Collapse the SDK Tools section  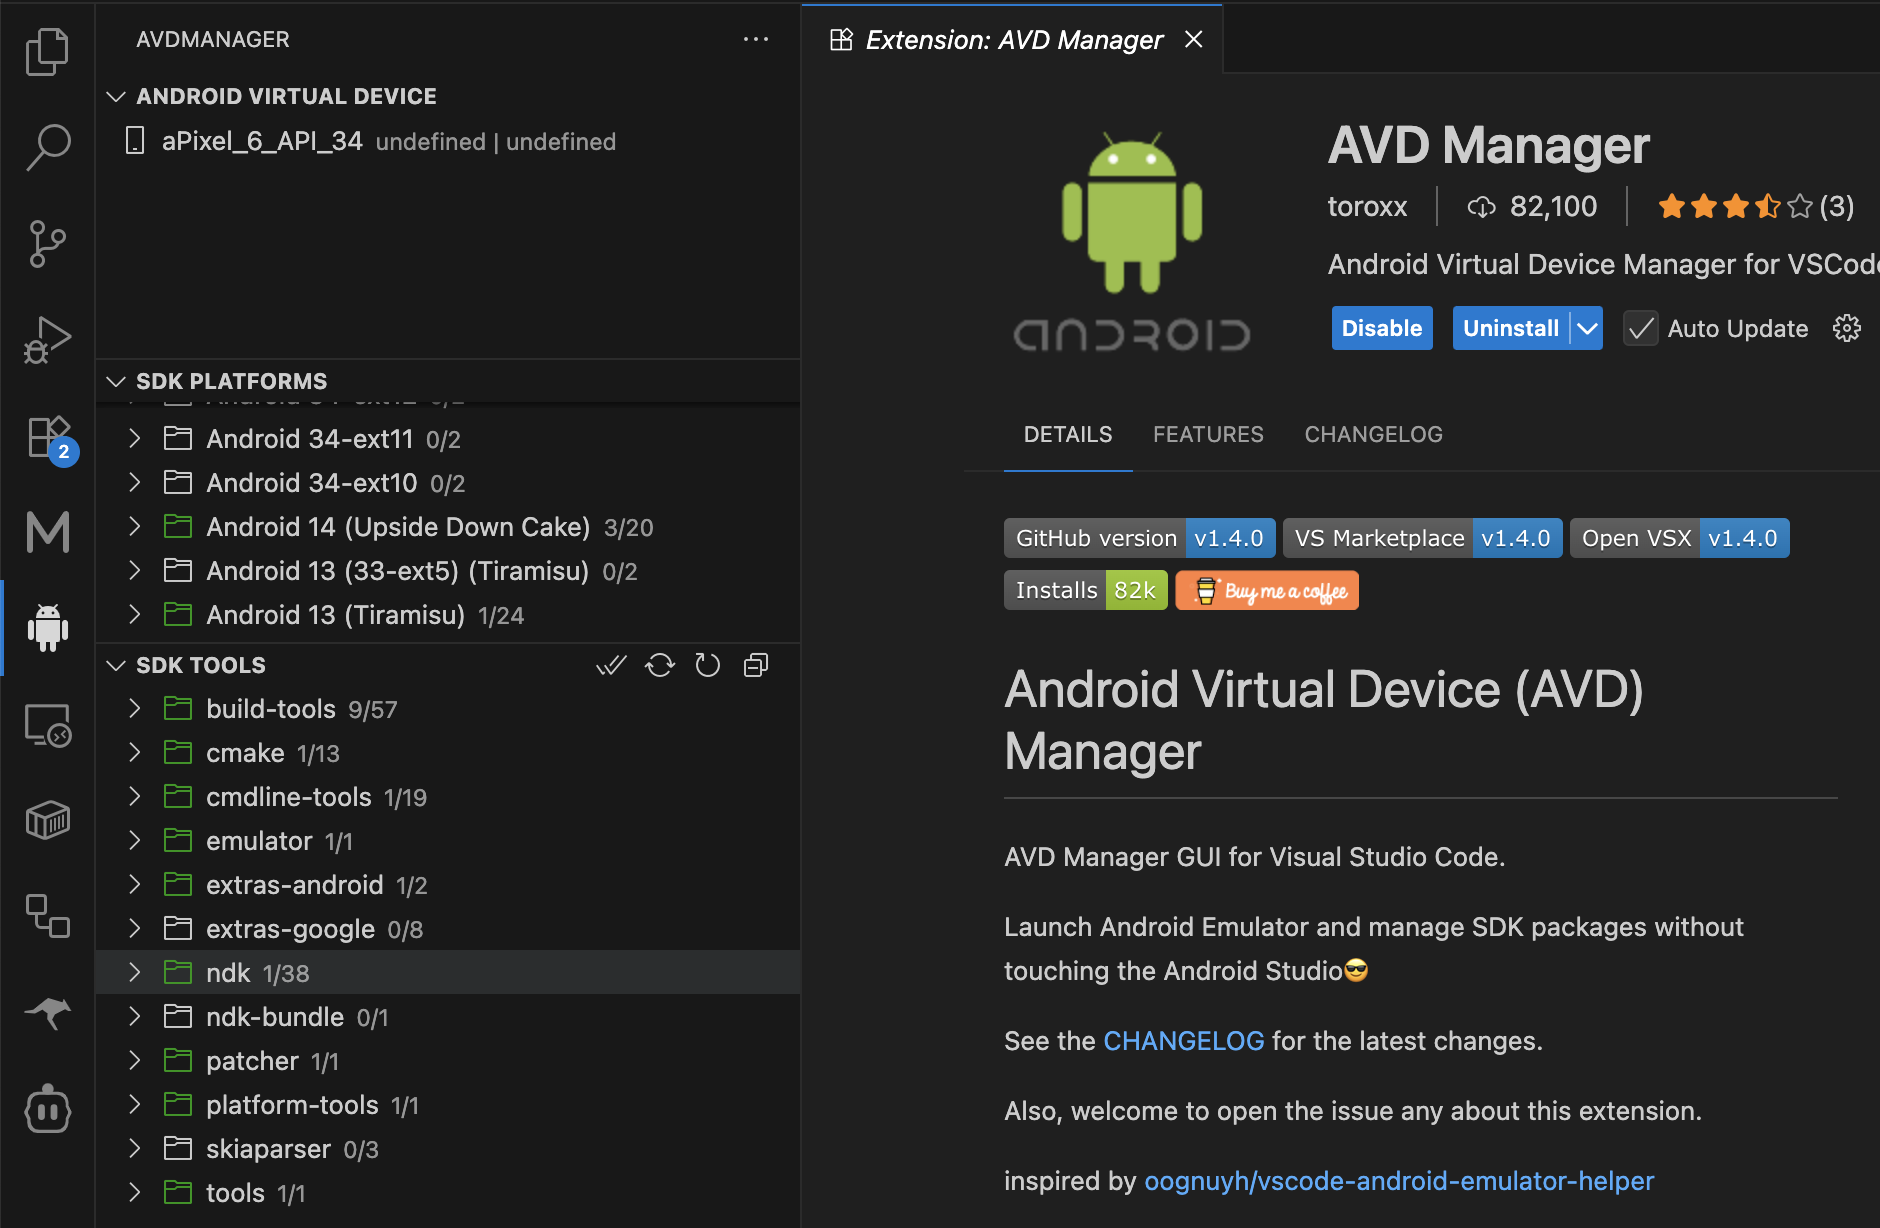pos(116,665)
